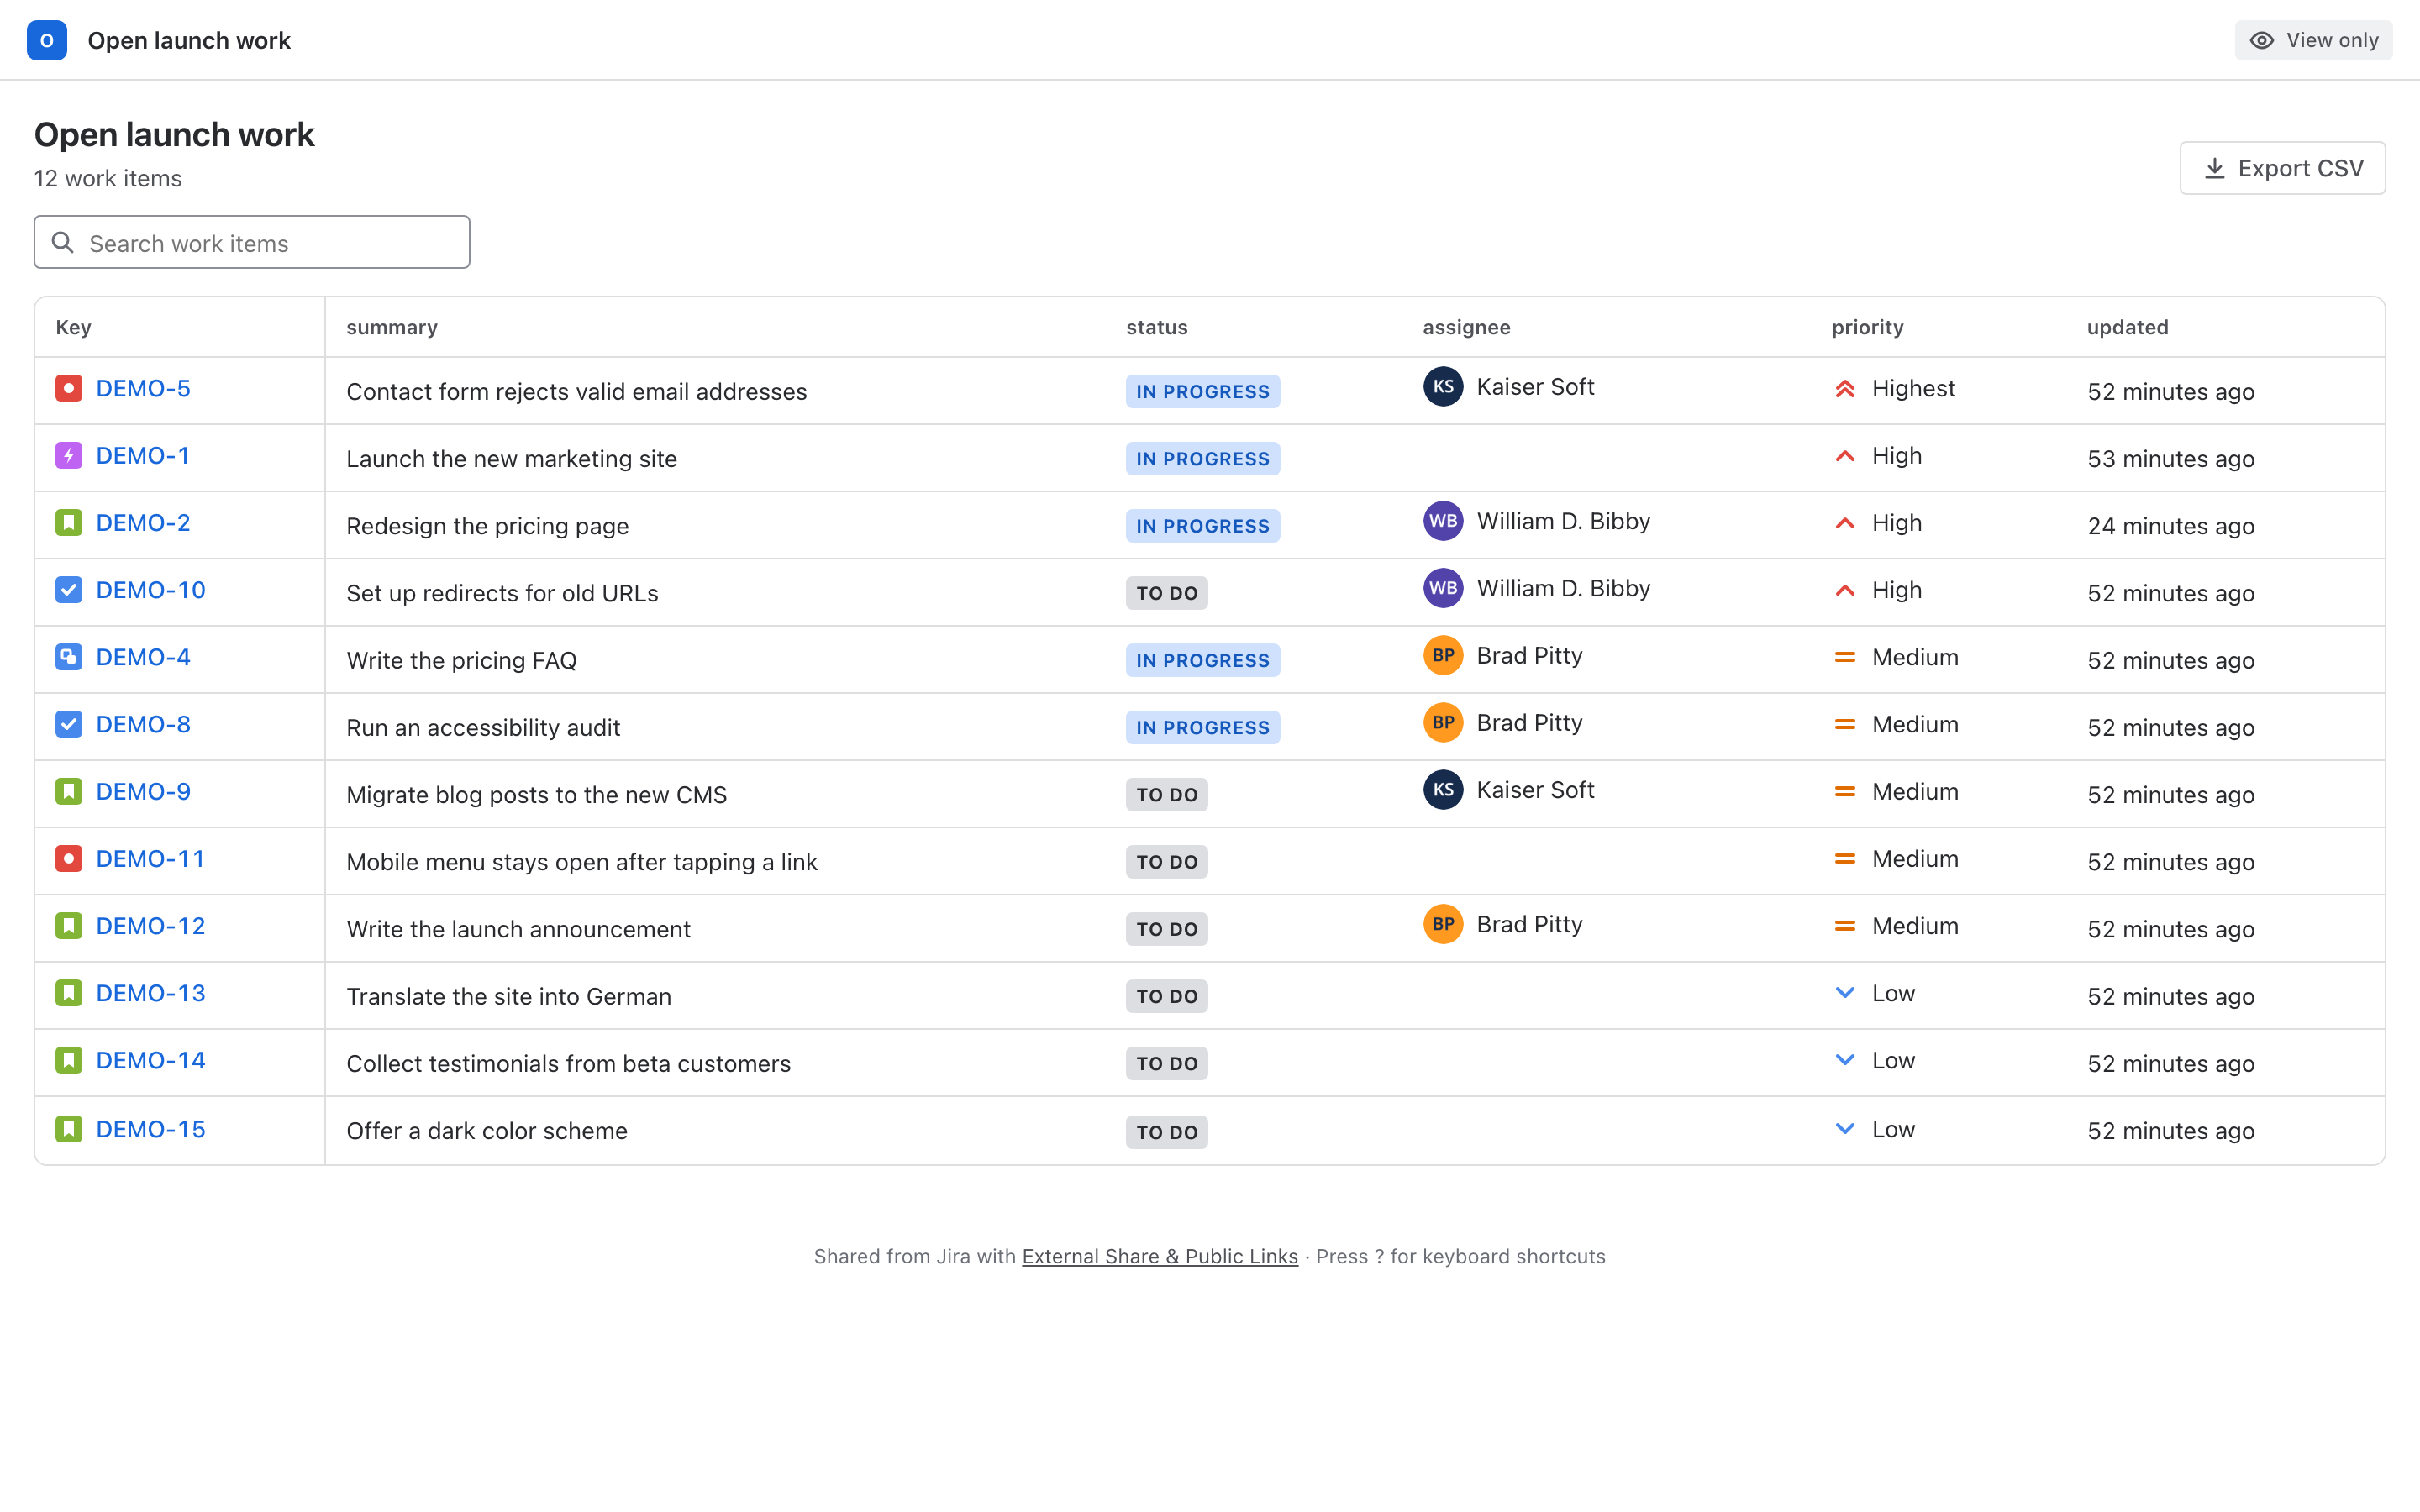Open work item DEMO-12
Image resolution: width=2420 pixels, height=1512 pixels.
151,925
